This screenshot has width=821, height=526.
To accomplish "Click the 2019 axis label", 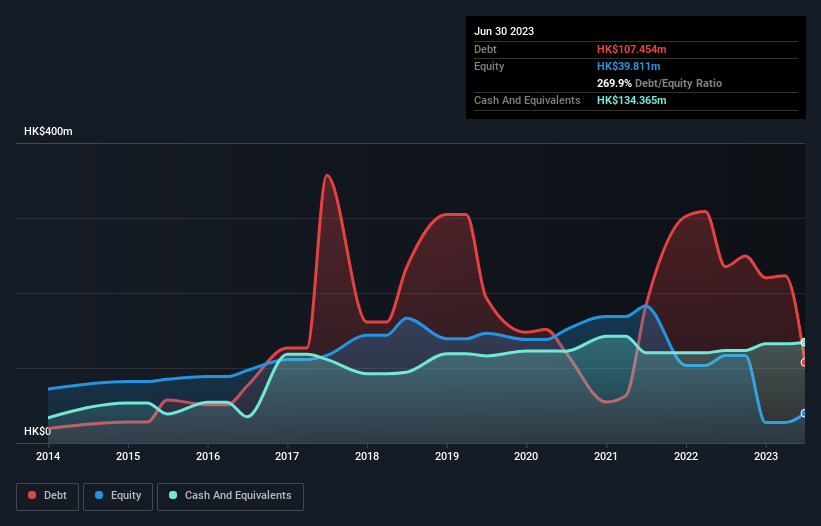I will [x=447, y=456].
